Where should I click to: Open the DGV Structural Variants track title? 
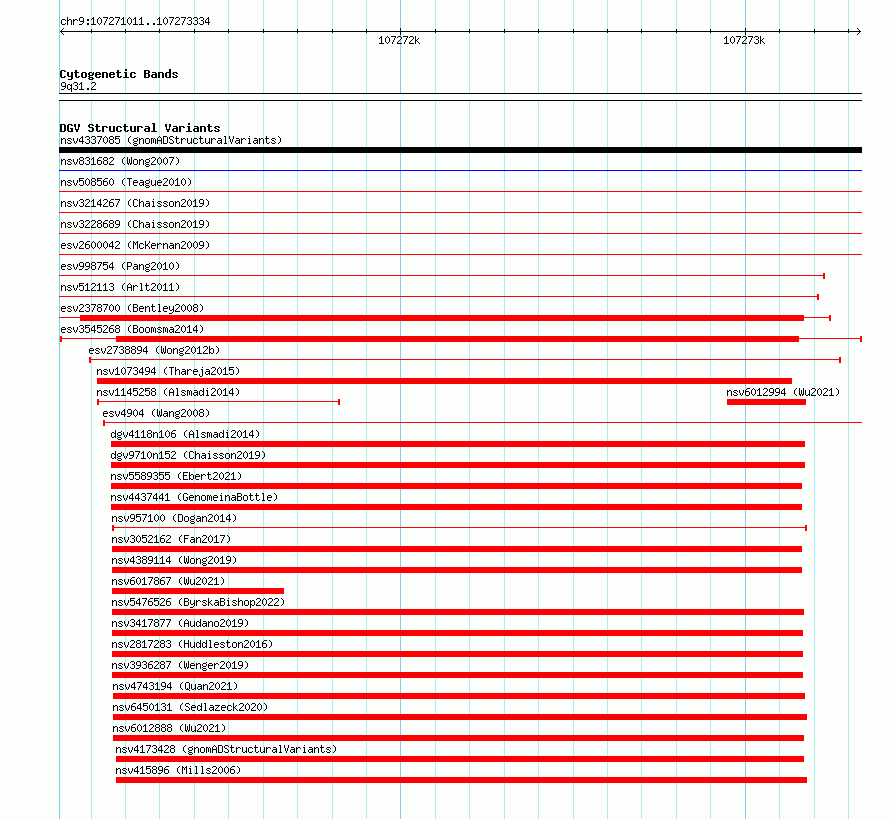[140, 128]
